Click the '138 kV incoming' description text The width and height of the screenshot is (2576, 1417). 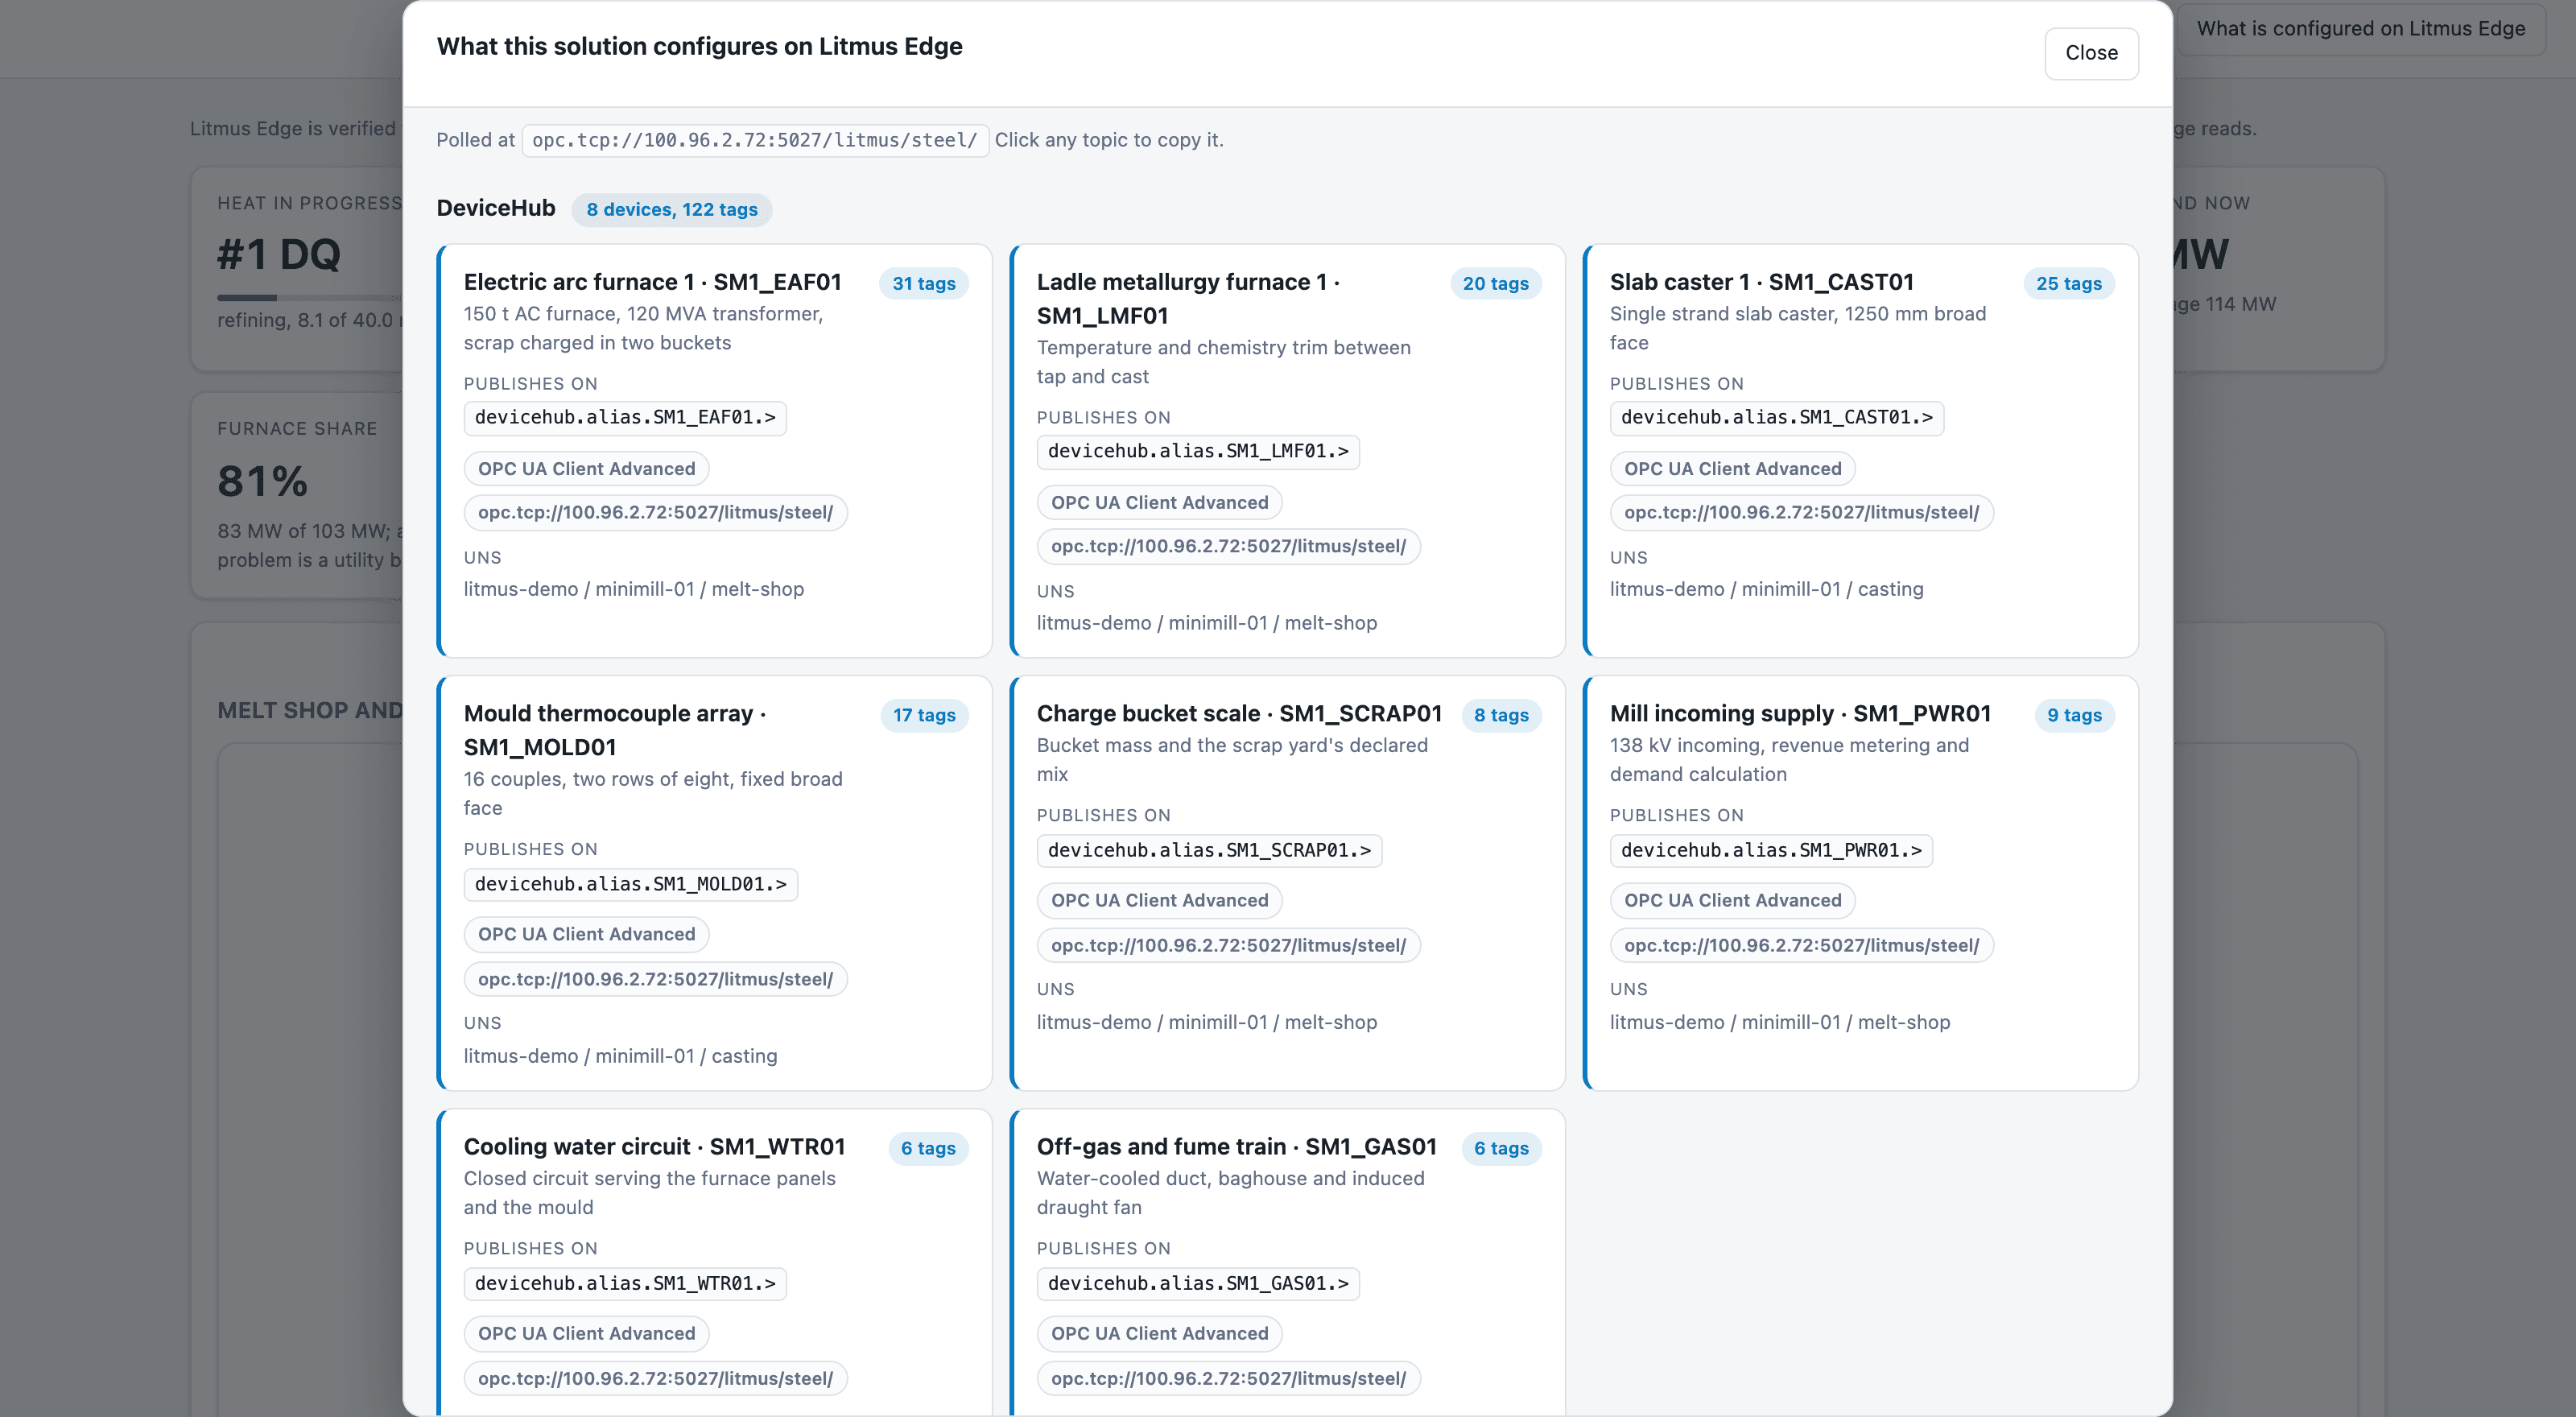coord(1789,760)
